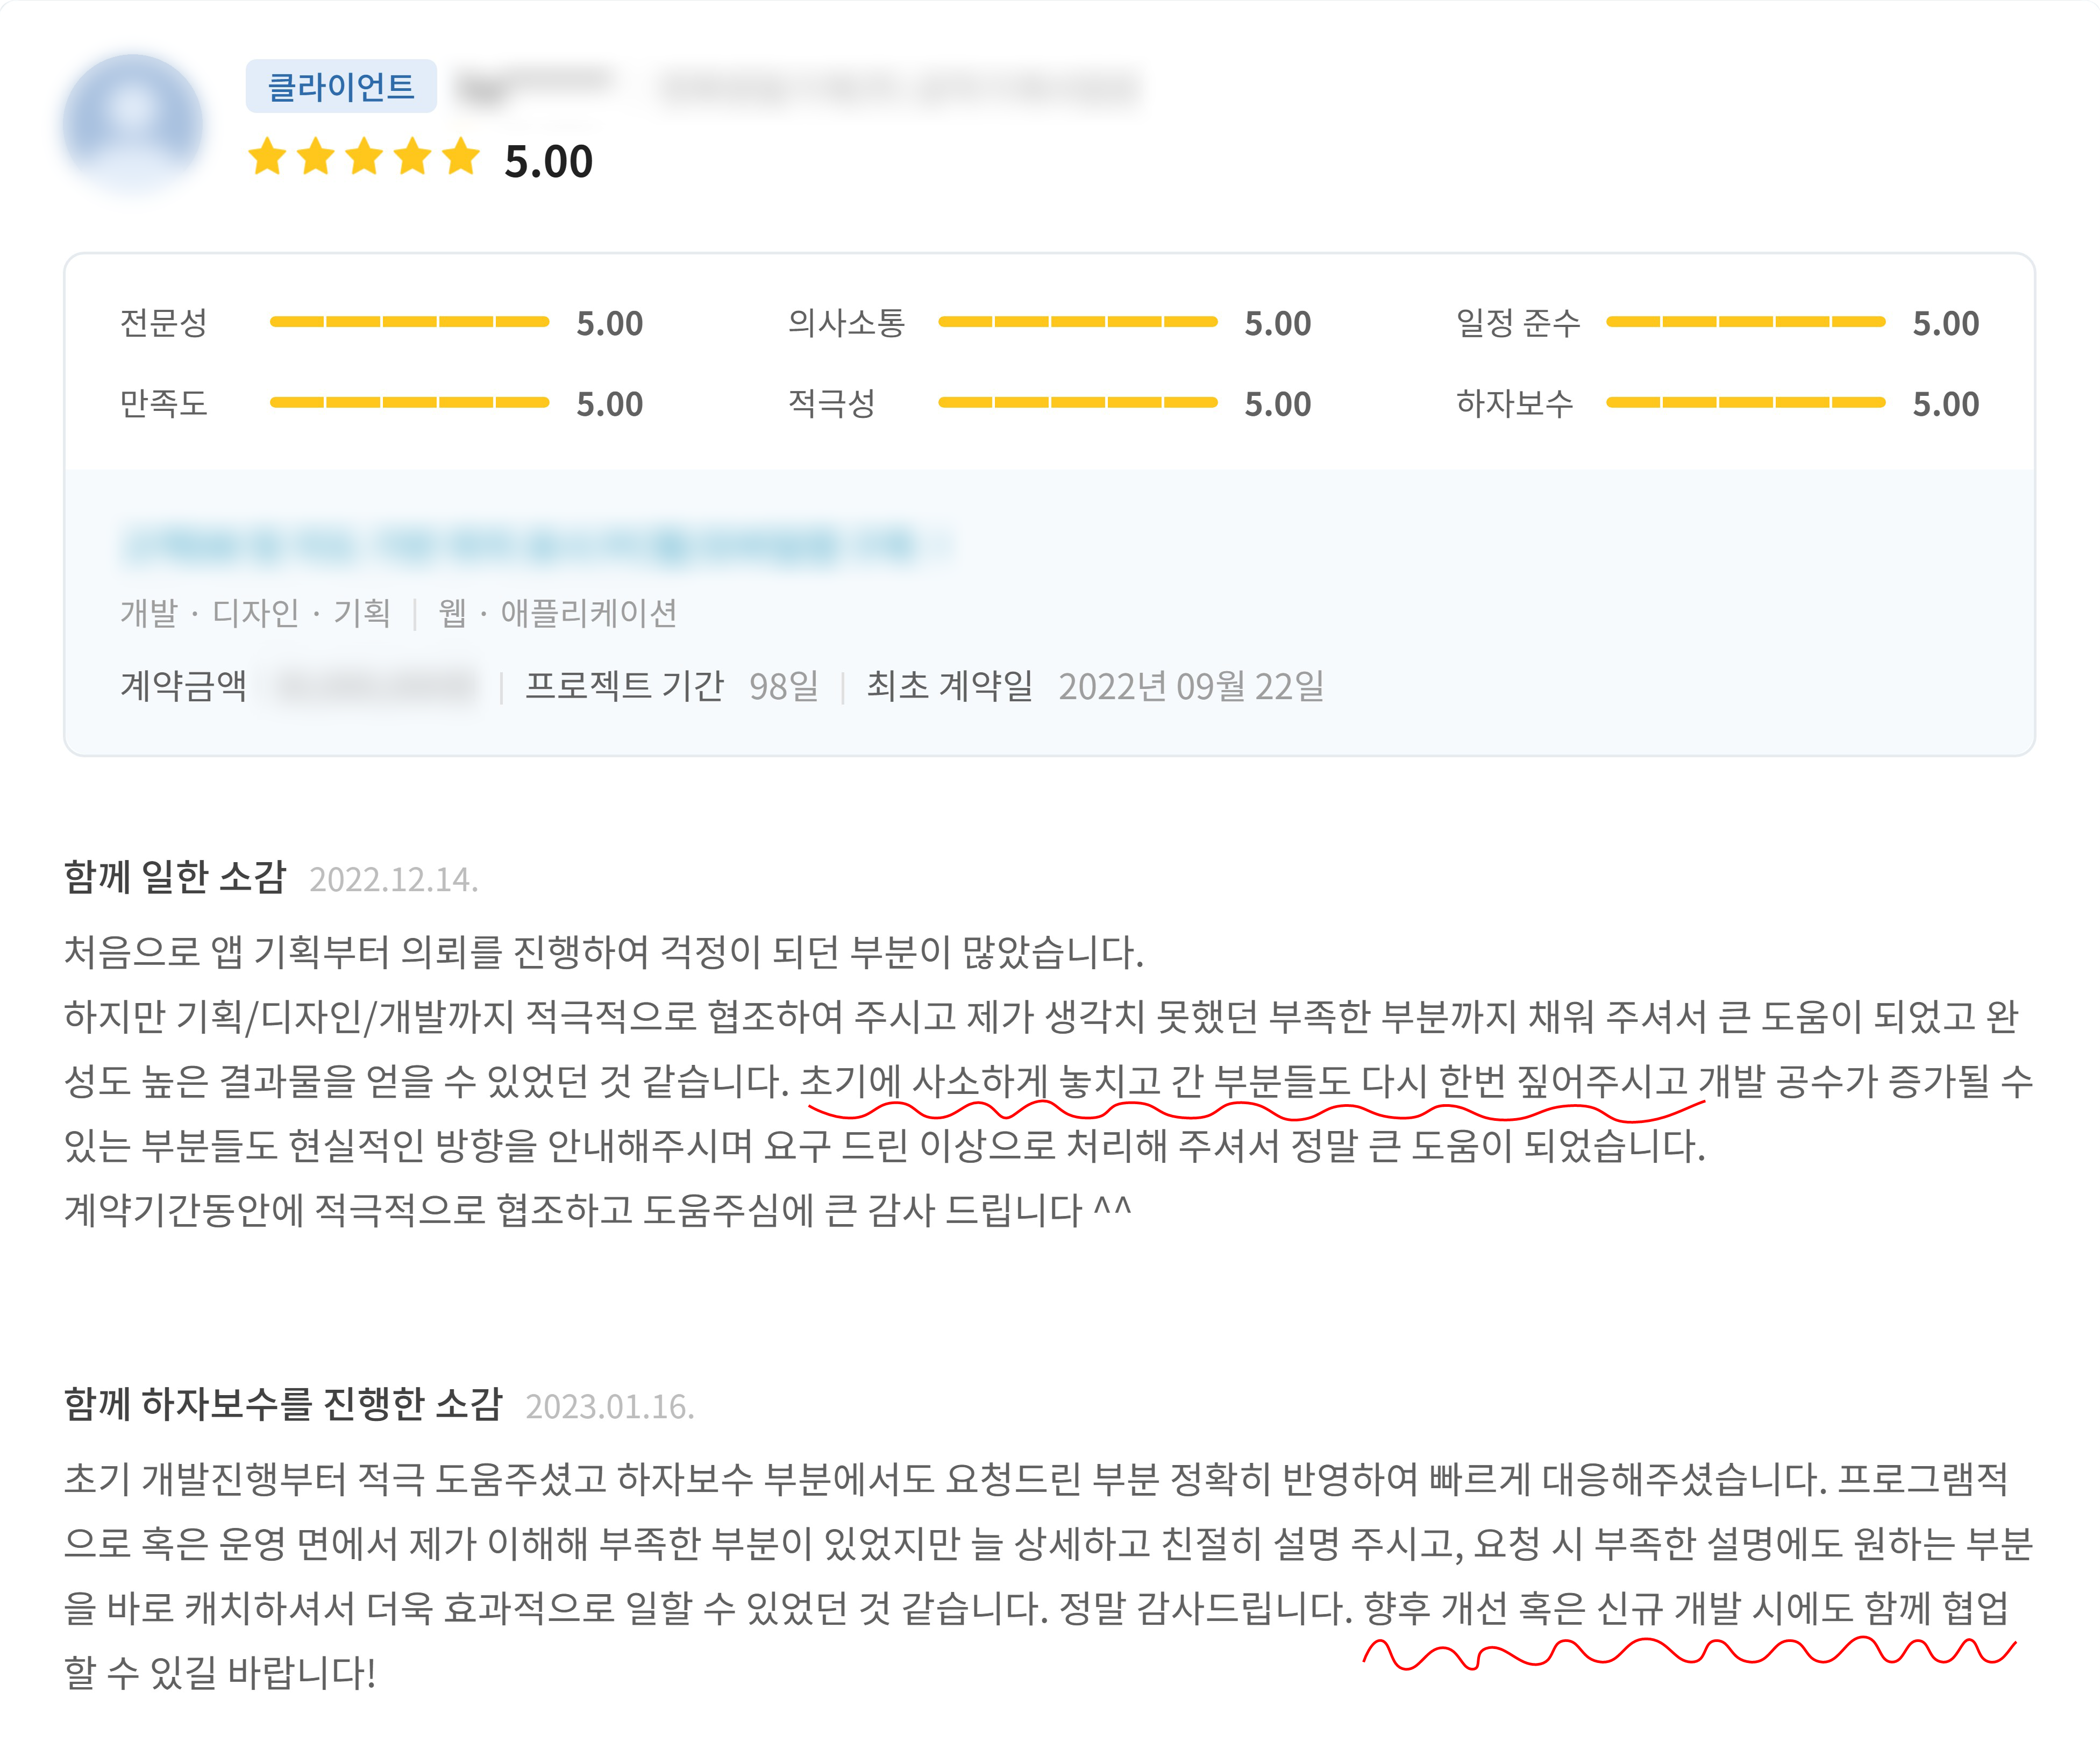2100x1763 pixels.
Task: Click the 클라이언트 badge label
Action: coord(340,87)
